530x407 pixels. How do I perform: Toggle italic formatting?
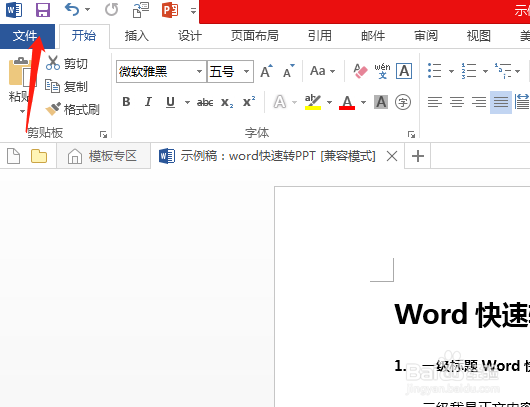148,102
